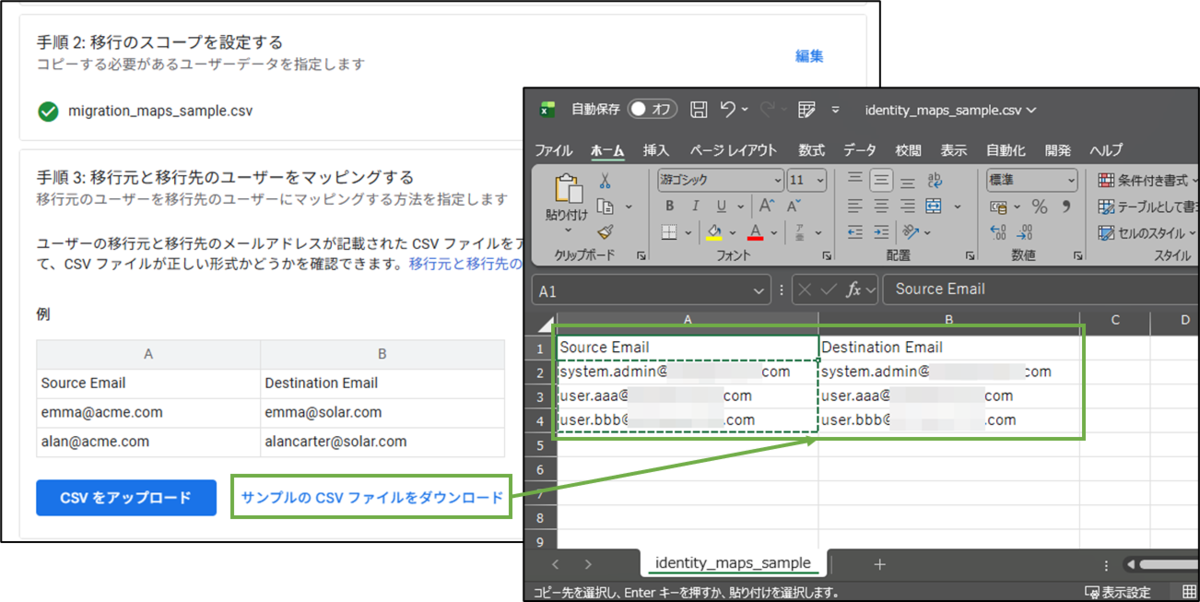Apply italic formatting
This screenshot has width=1200, height=602.
pyautogui.click(x=694, y=206)
